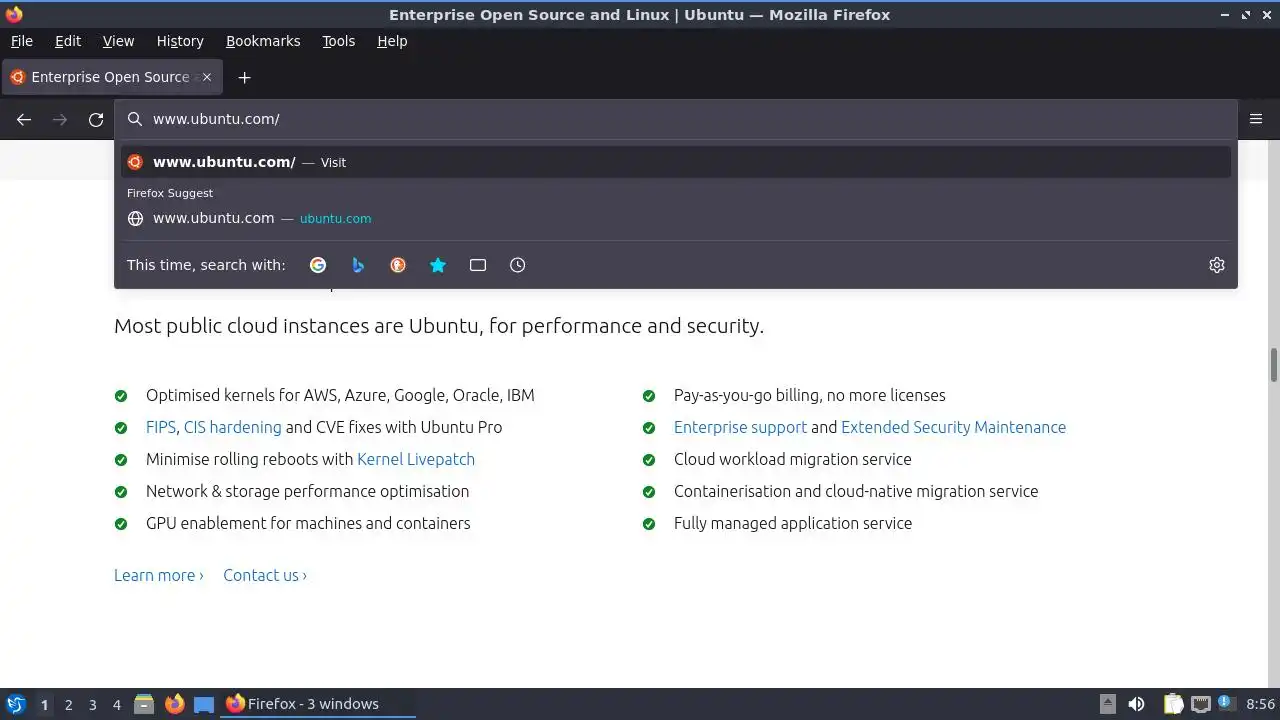Click Firefox - 3 windows taskbar button

click(318, 704)
